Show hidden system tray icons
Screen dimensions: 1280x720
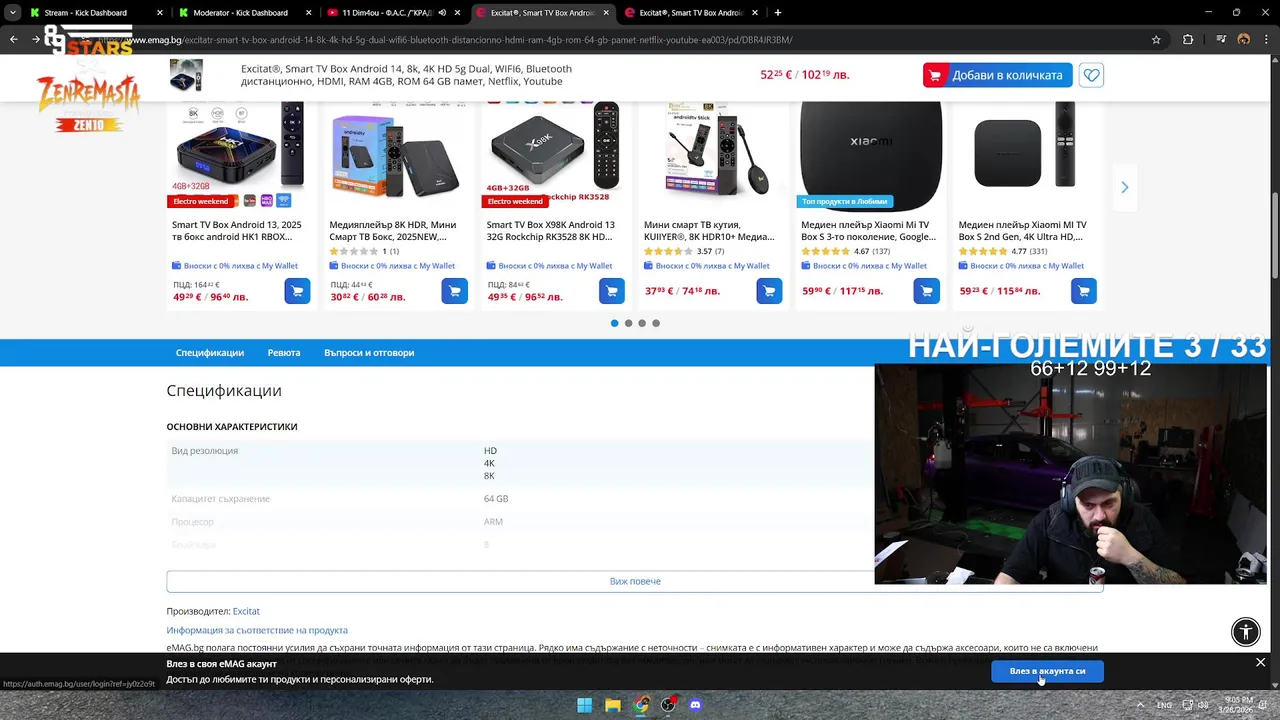click(x=1141, y=705)
